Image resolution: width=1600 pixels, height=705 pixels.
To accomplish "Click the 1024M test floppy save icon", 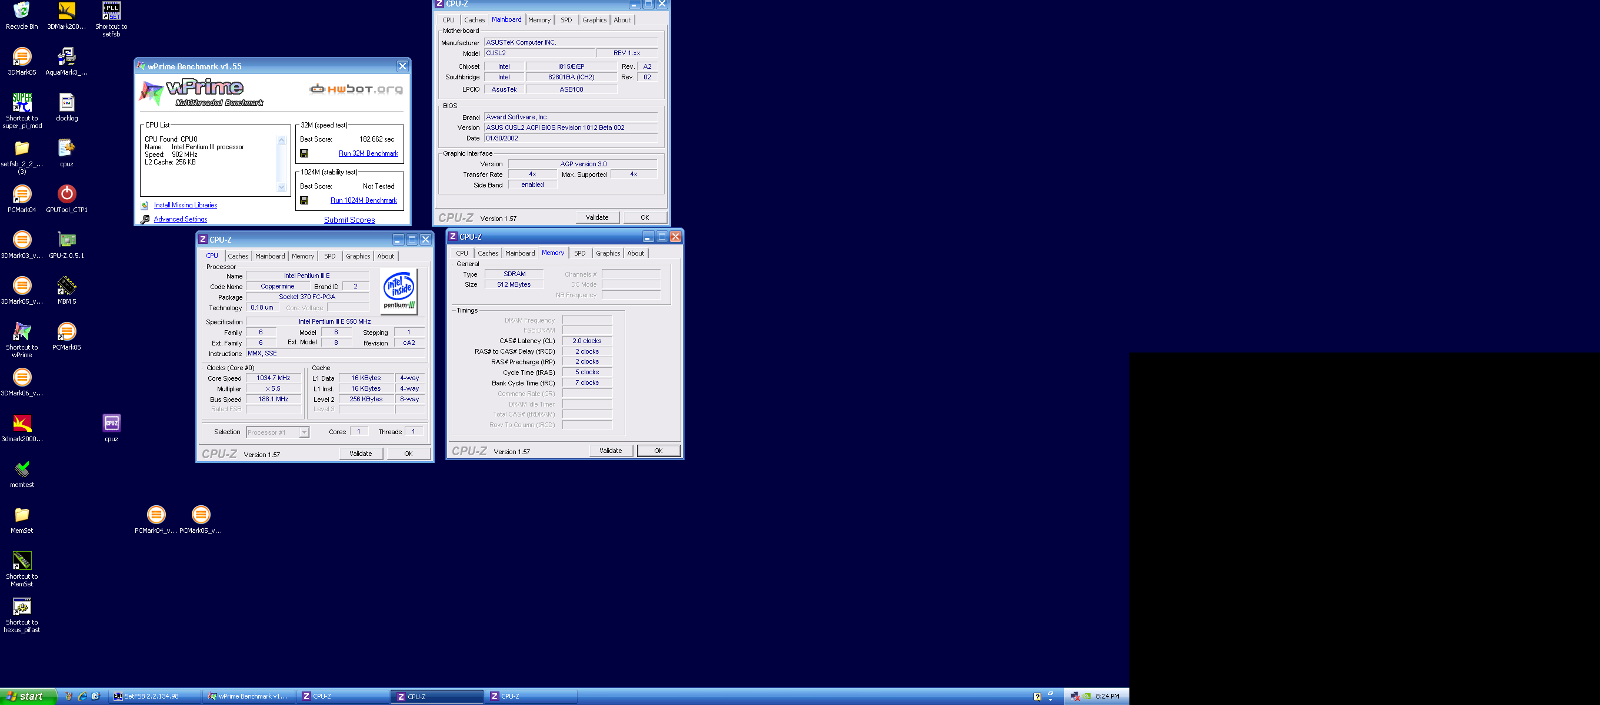I will tap(304, 200).
